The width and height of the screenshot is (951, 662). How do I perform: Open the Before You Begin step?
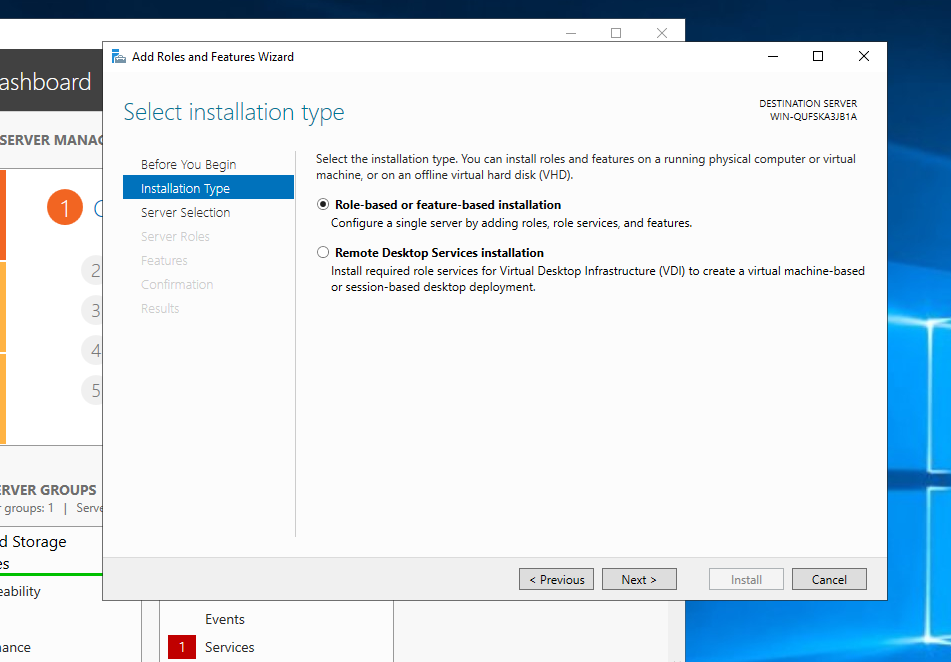[x=189, y=164]
